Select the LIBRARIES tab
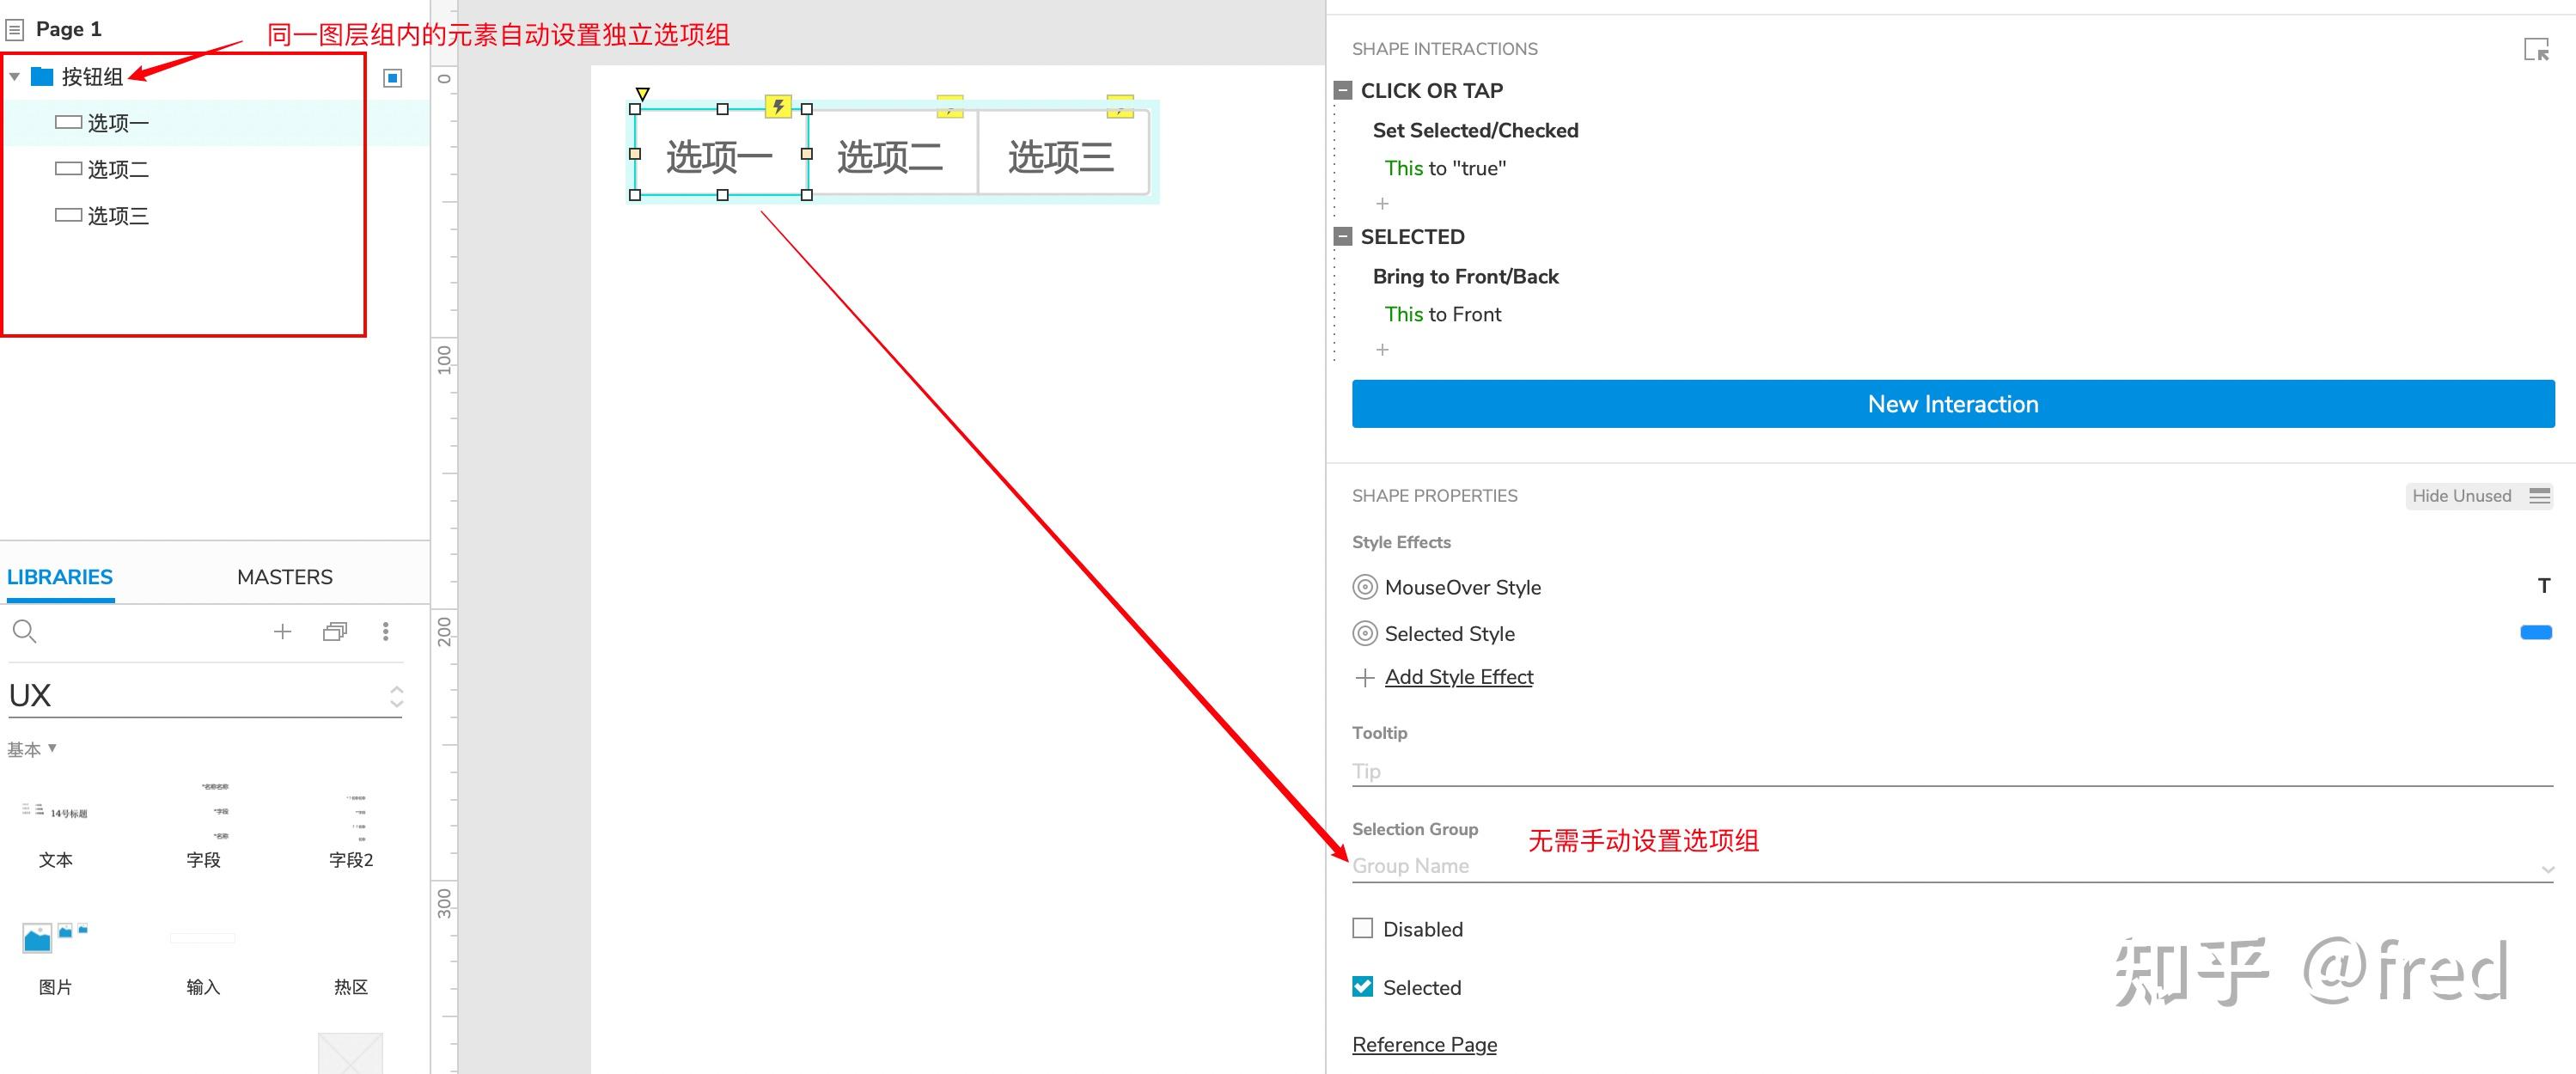The height and width of the screenshot is (1074, 2576). point(60,577)
